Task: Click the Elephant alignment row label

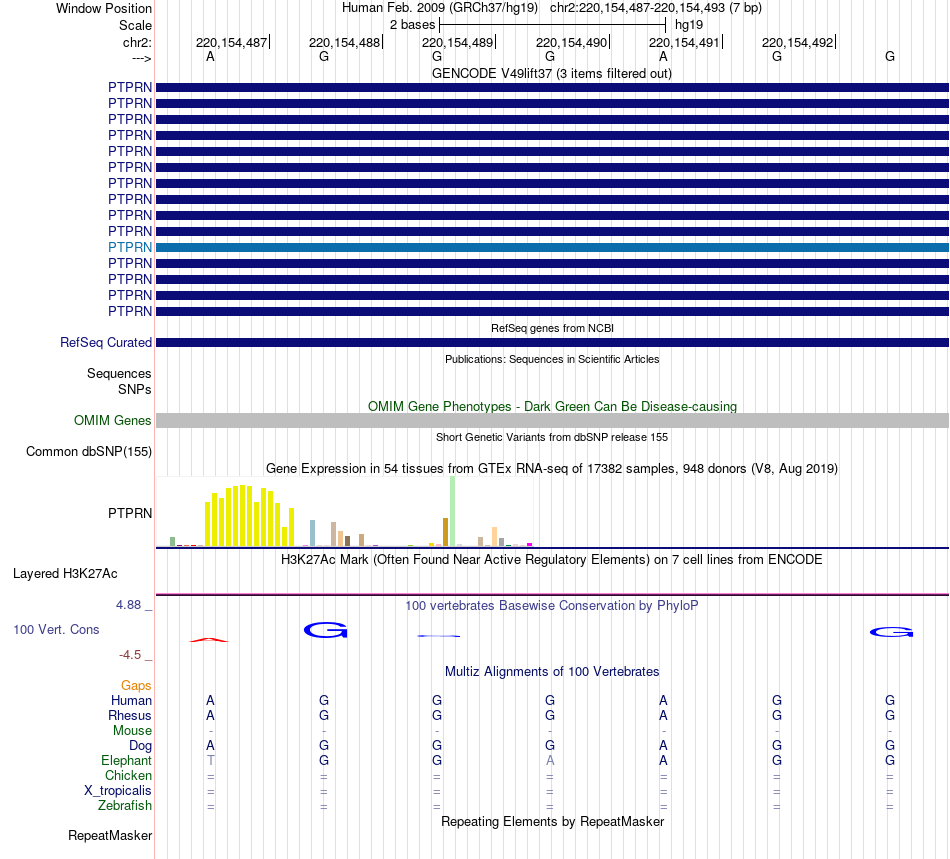Action: click(x=126, y=760)
